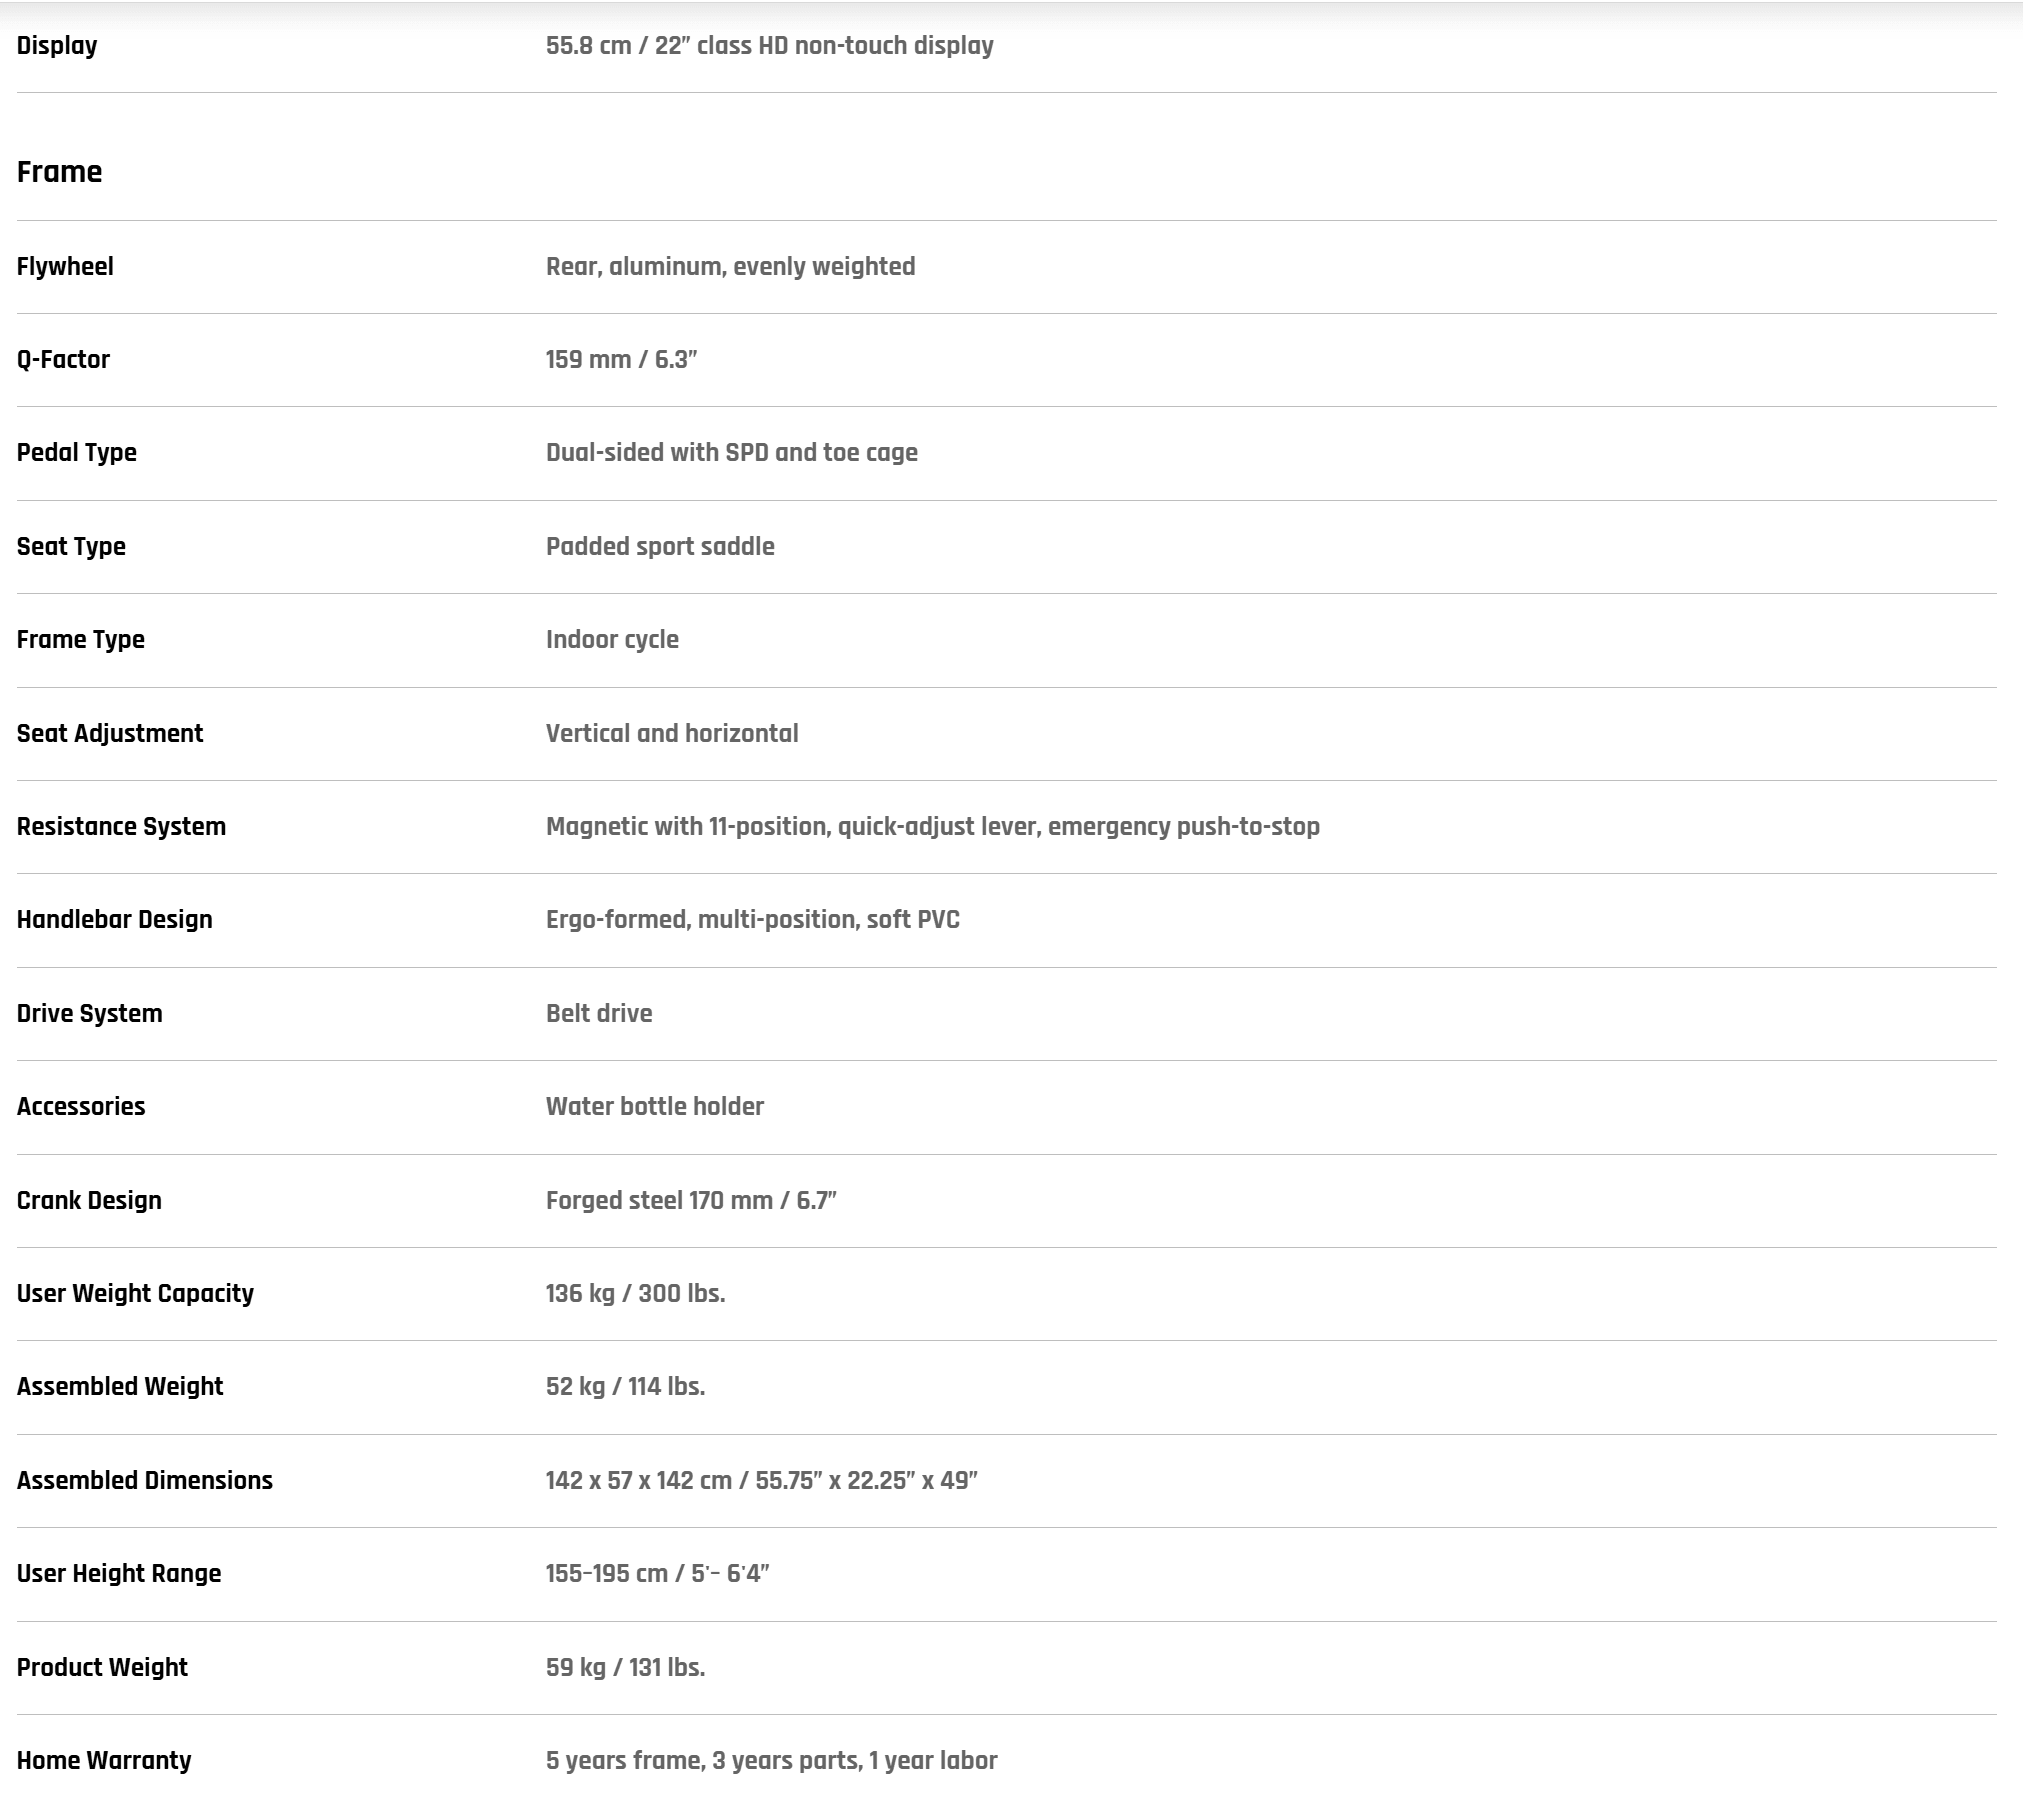Click the Vertical and horizontal seat adjustment value
The image size is (2023, 1799).
[x=672, y=734]
